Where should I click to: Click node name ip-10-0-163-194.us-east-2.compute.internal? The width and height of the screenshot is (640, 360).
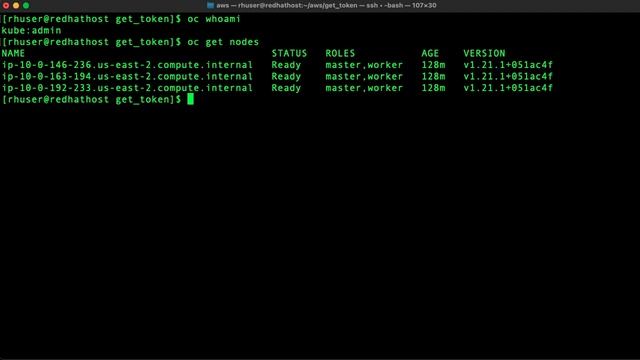pos(127,76)
